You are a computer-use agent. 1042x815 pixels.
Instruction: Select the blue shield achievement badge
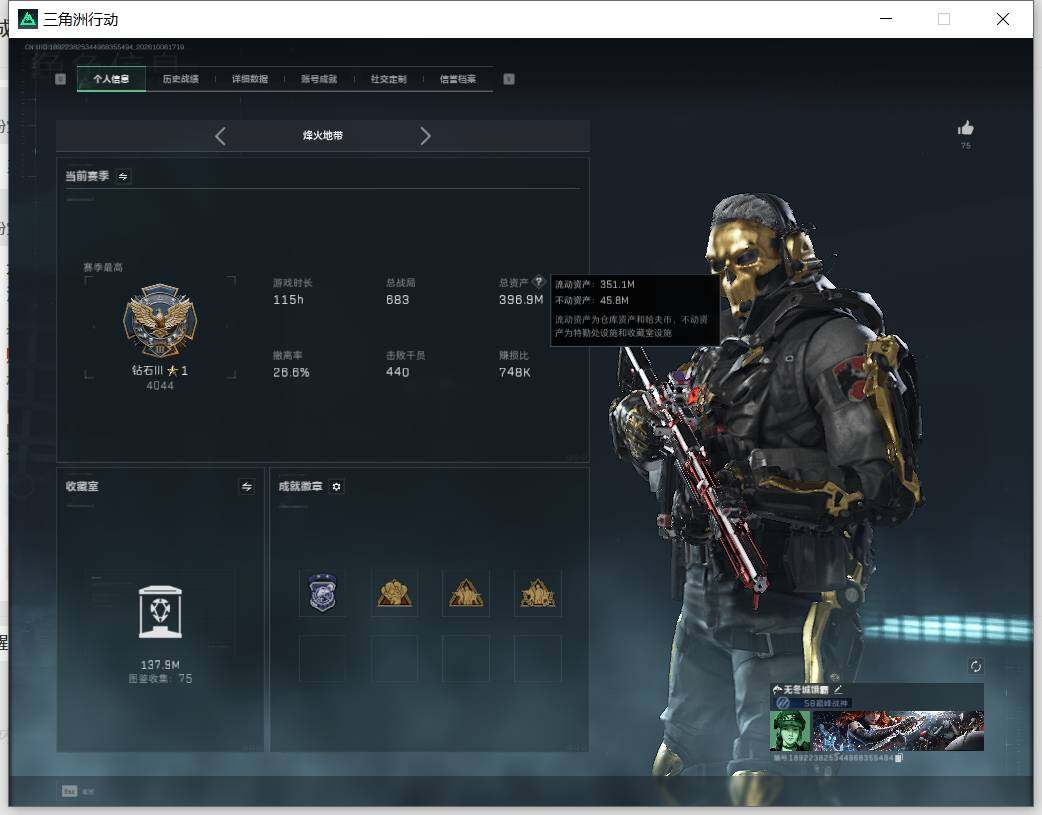pyautogui.click(x=322, y=593)
